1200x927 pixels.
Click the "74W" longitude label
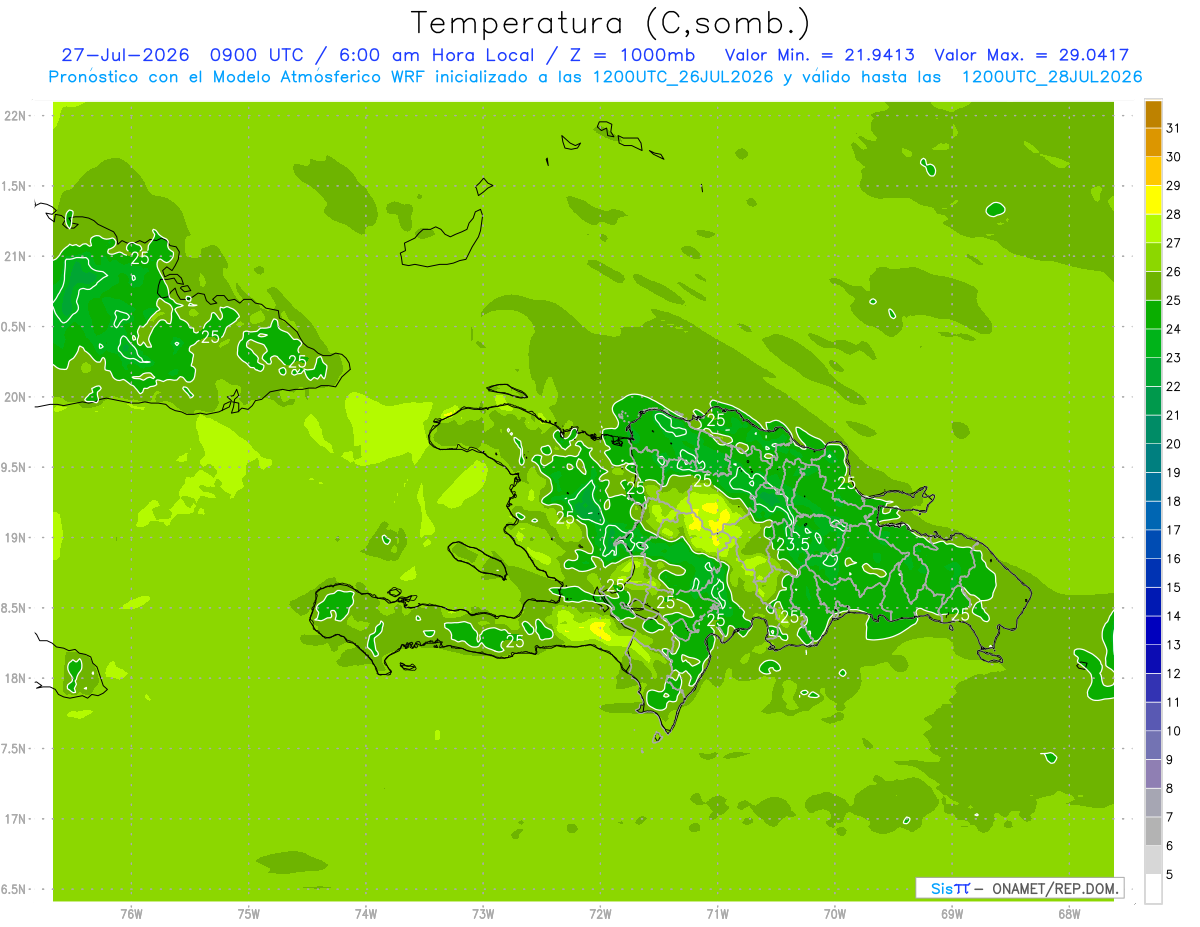[x=366, y=914]
